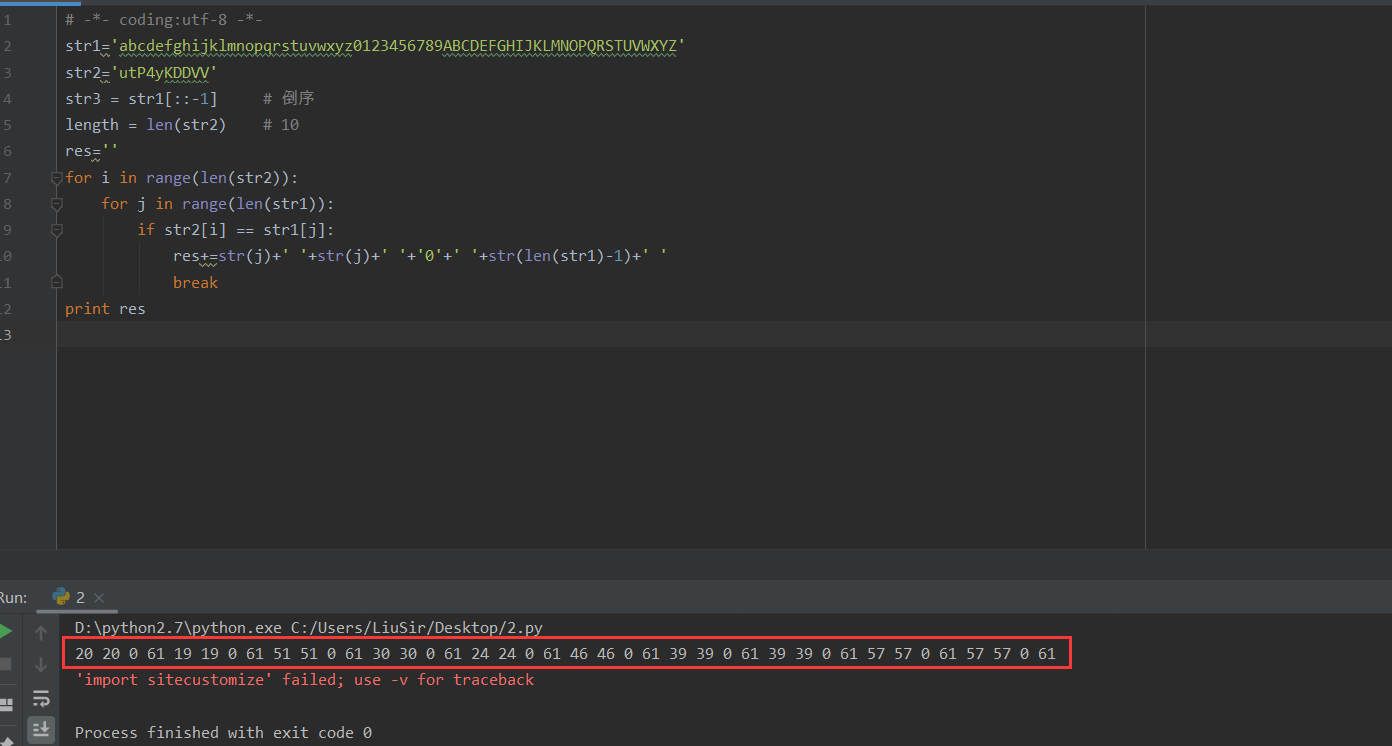Image resolution: width=1392 pixels, height=746 pixels.
Task: Collapse the outer for i loop fold marker
Action: (57, 178)
